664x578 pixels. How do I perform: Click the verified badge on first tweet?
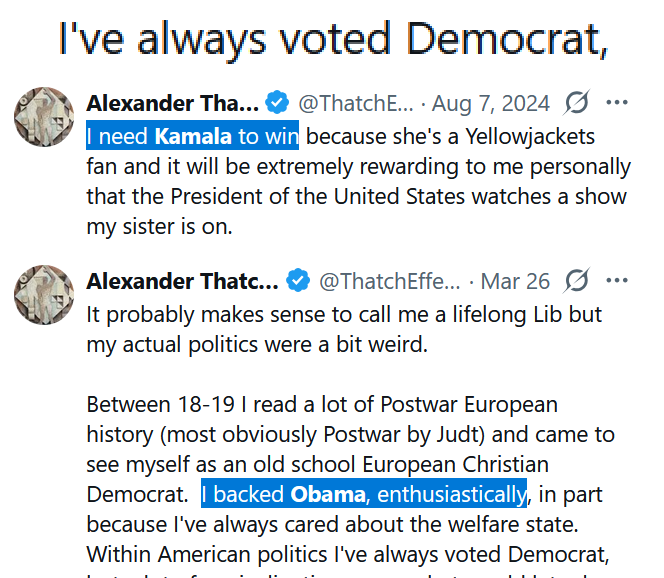point(277,102)
